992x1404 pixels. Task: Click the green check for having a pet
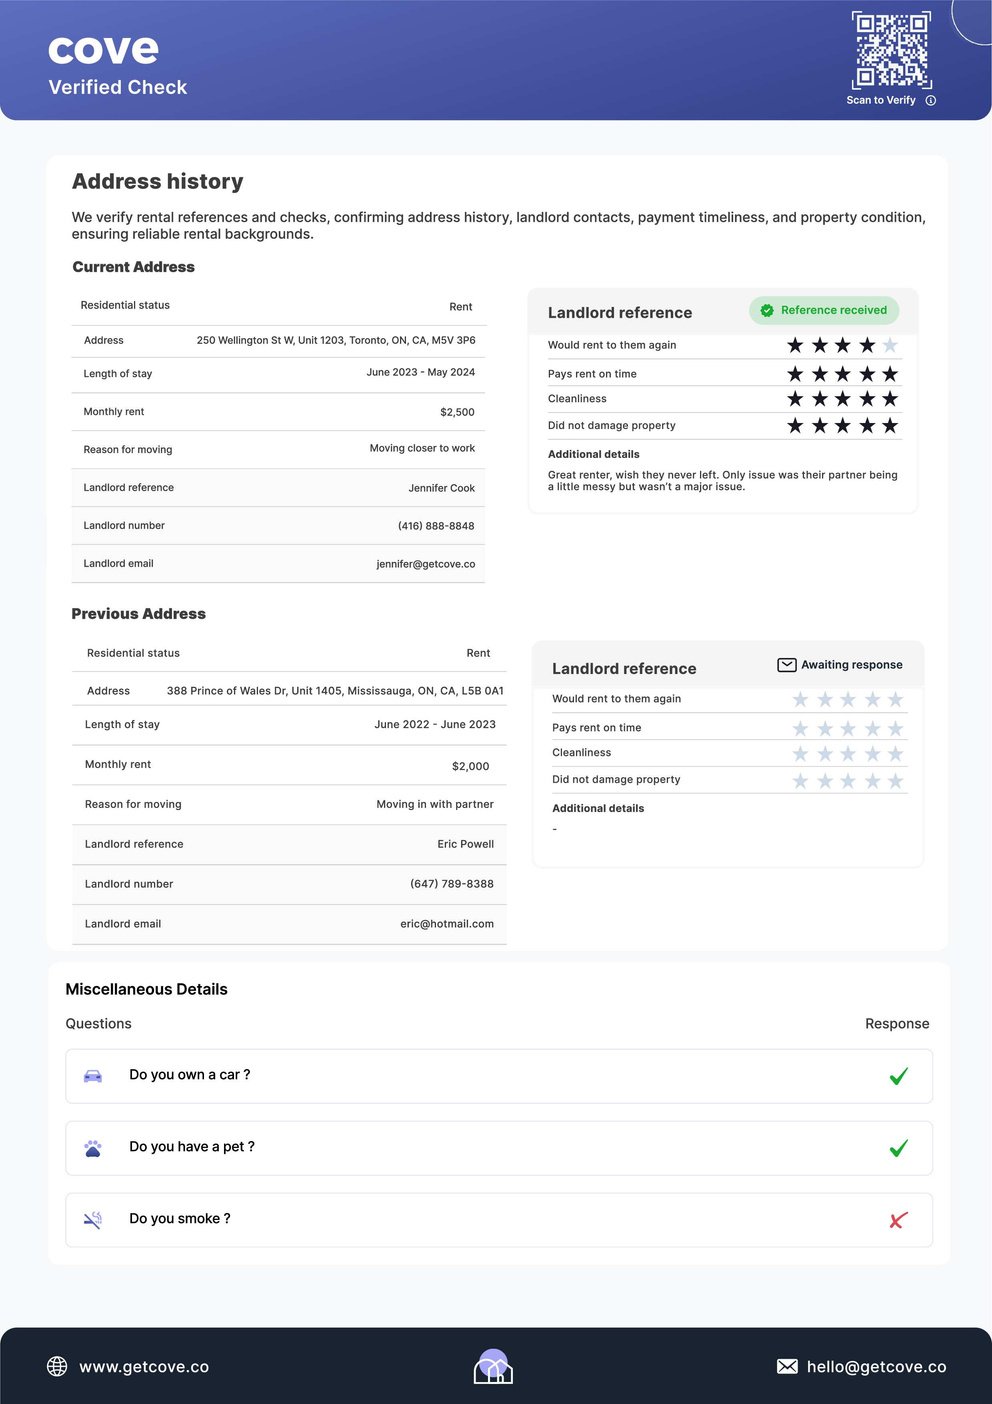click(899, 1148)
